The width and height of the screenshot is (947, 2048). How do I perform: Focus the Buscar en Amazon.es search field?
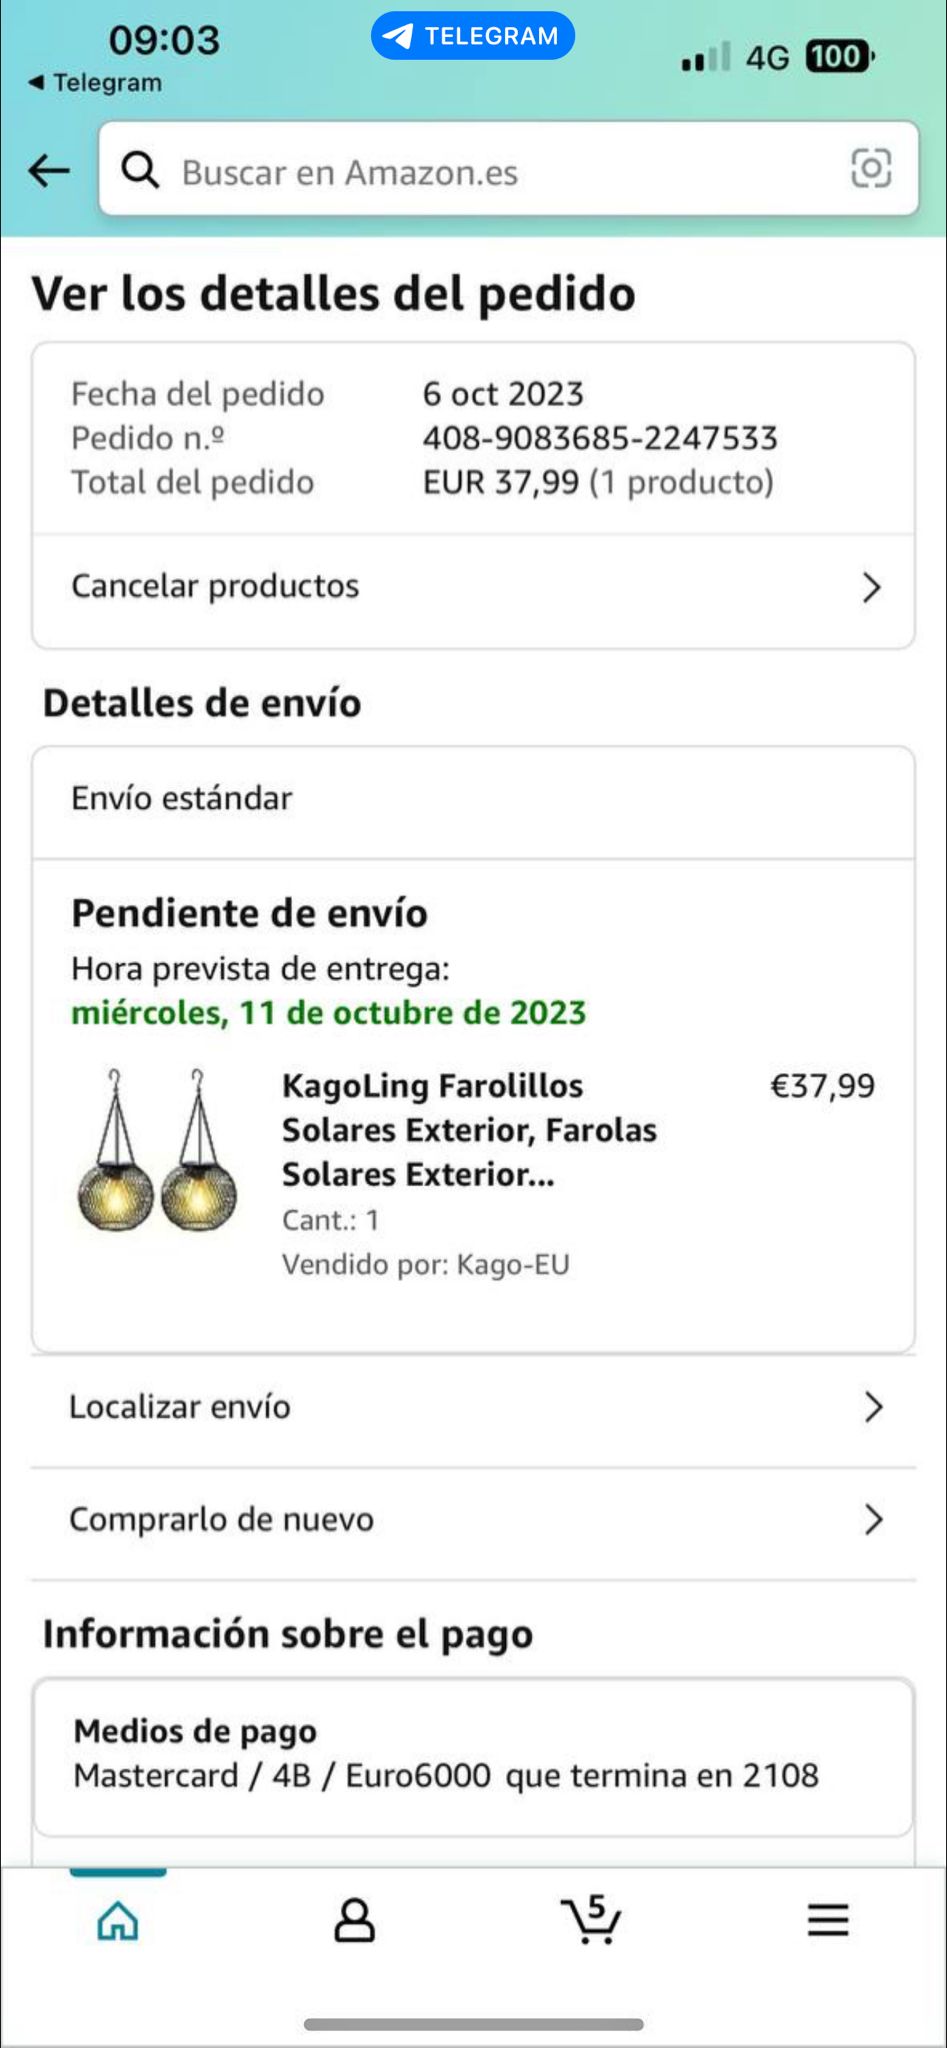500,172
